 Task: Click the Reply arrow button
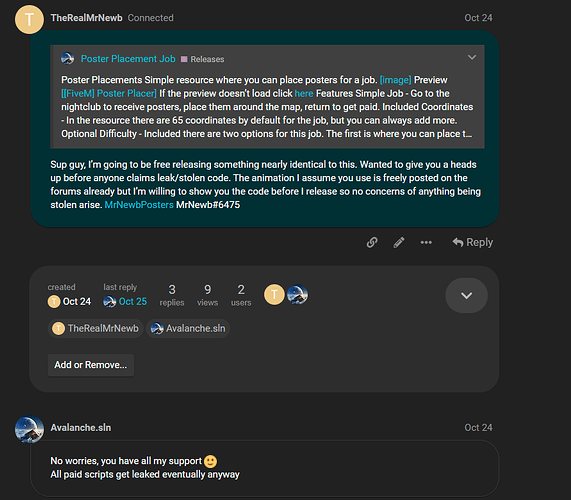coord(472,242)
